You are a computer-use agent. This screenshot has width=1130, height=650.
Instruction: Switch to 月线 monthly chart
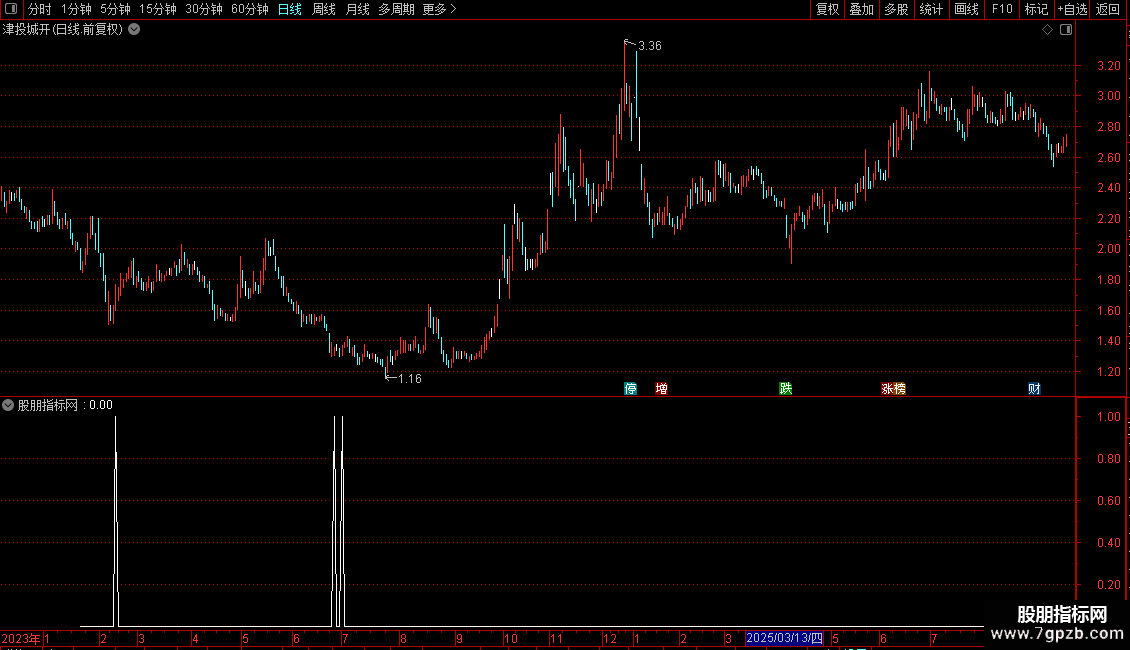click(357, 9)
